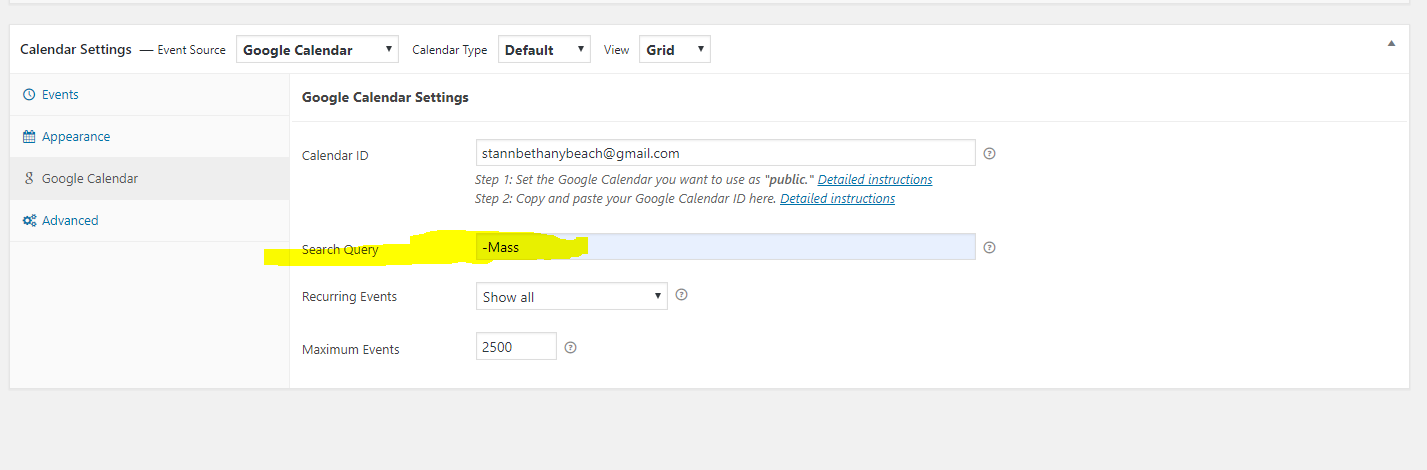
Task: Click the gears icon beside Advanced
Action: pyautogui.click(x=29, y=221)
